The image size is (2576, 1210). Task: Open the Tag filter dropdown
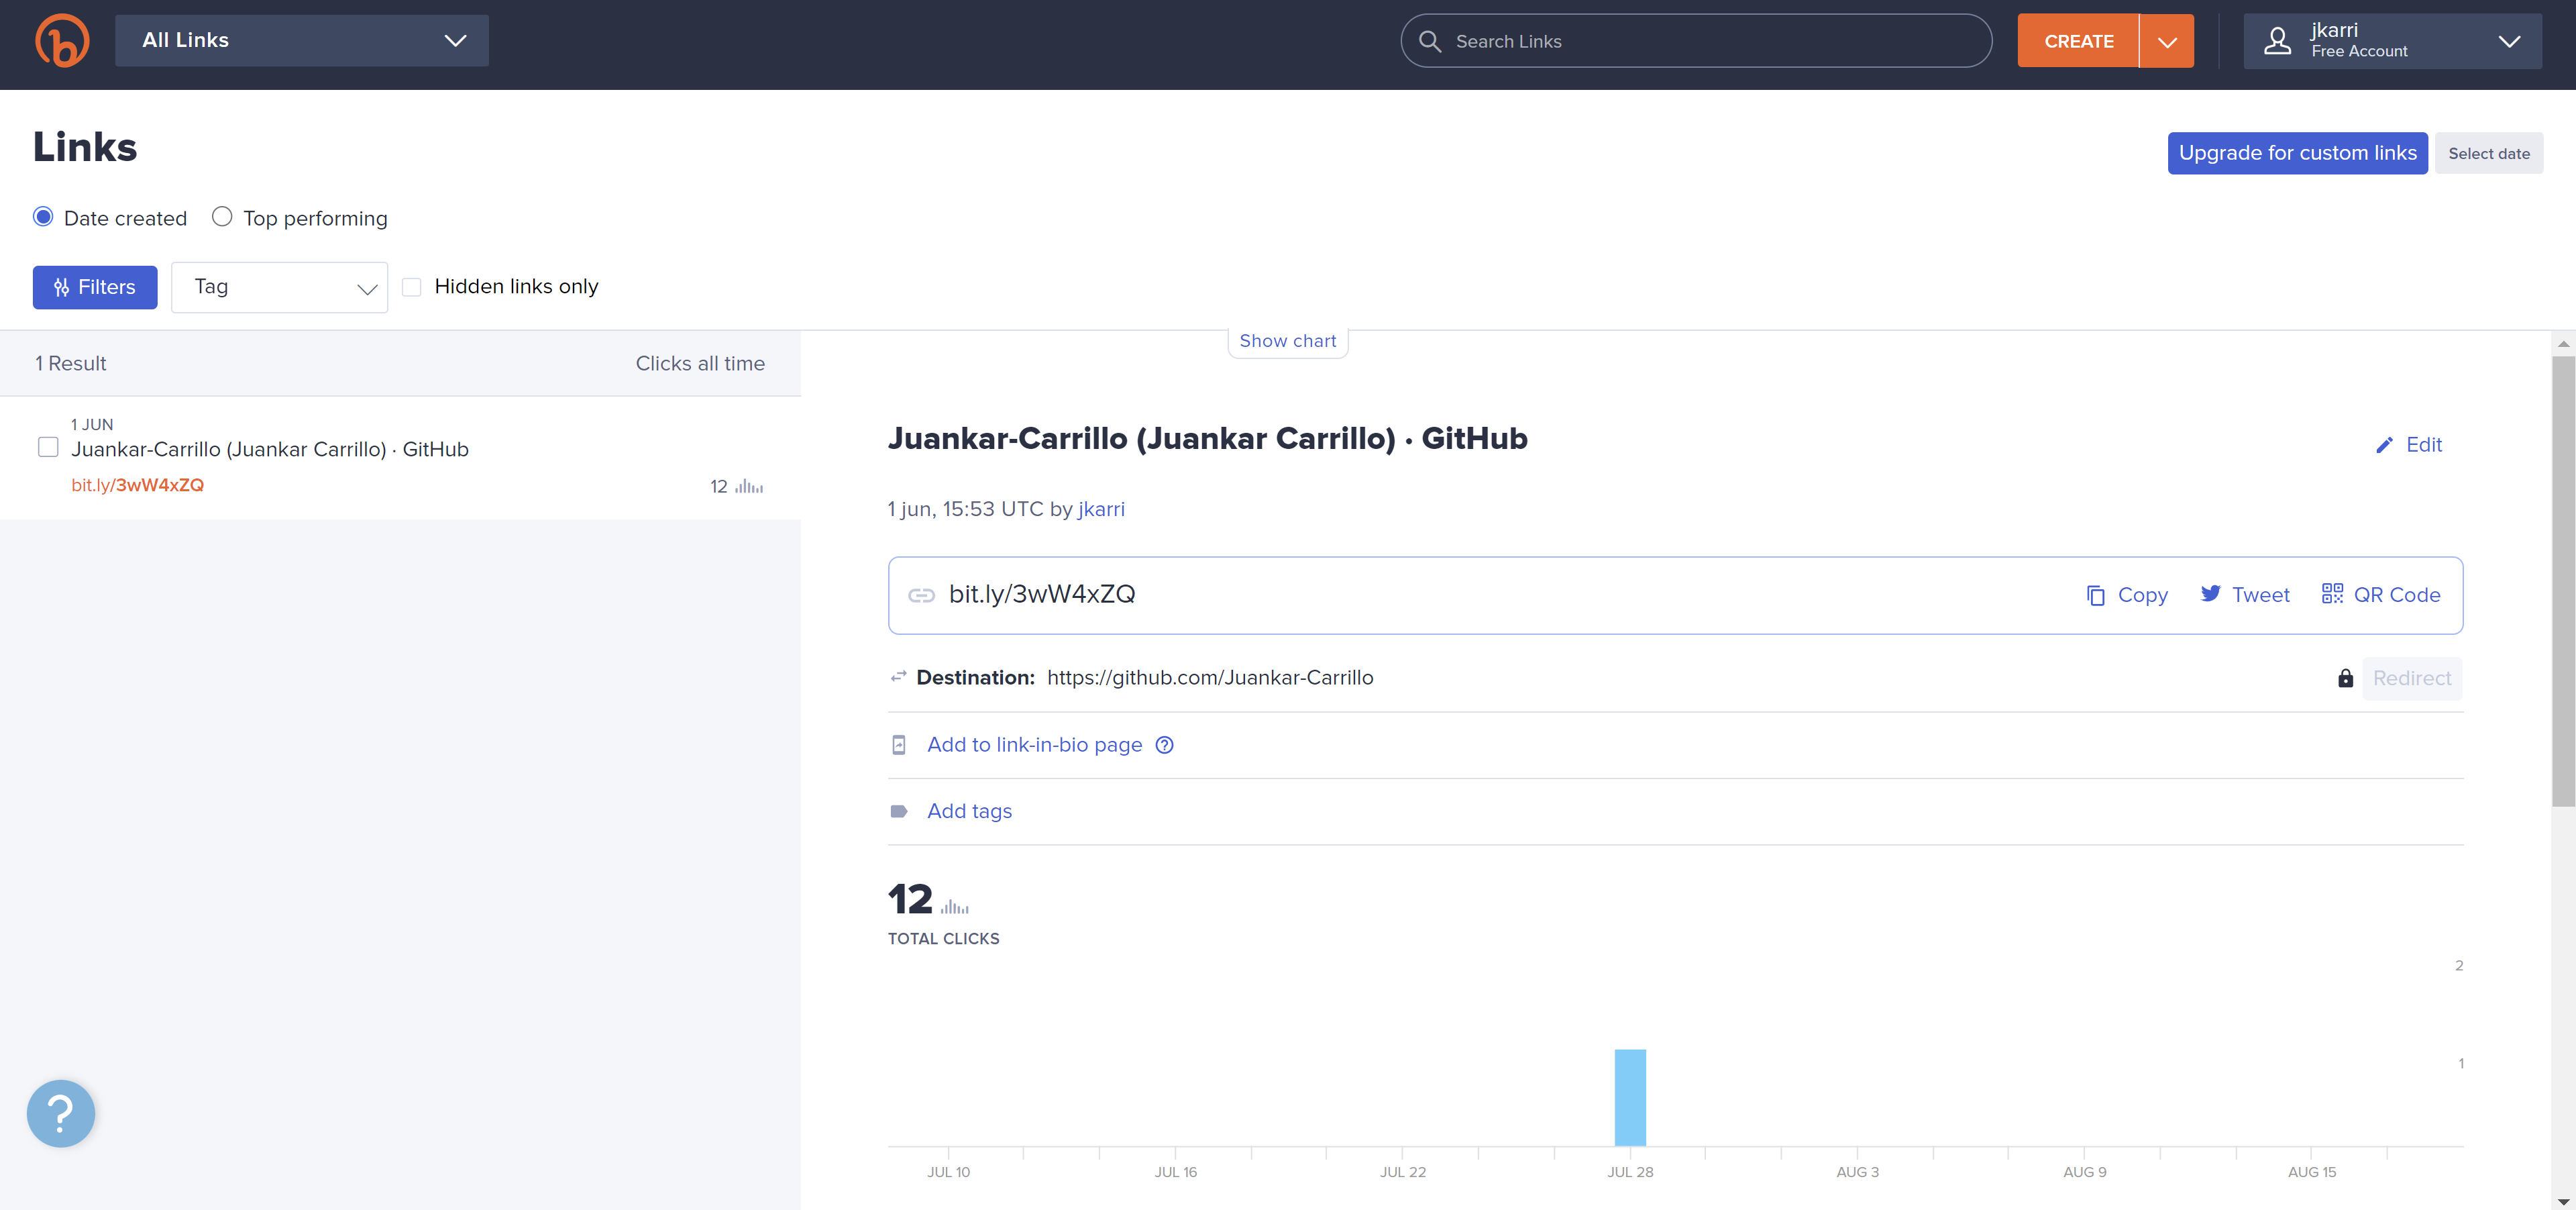[x=279, y=287]
